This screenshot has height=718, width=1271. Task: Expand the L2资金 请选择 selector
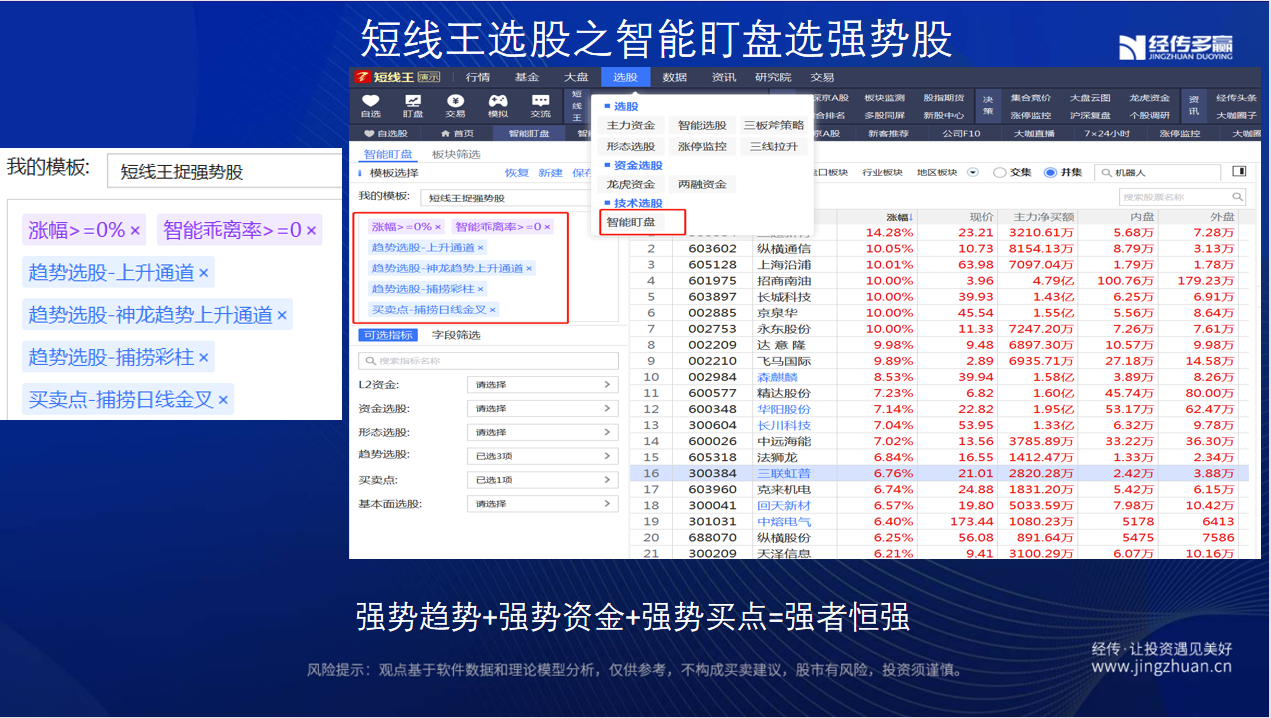[542, 384]
